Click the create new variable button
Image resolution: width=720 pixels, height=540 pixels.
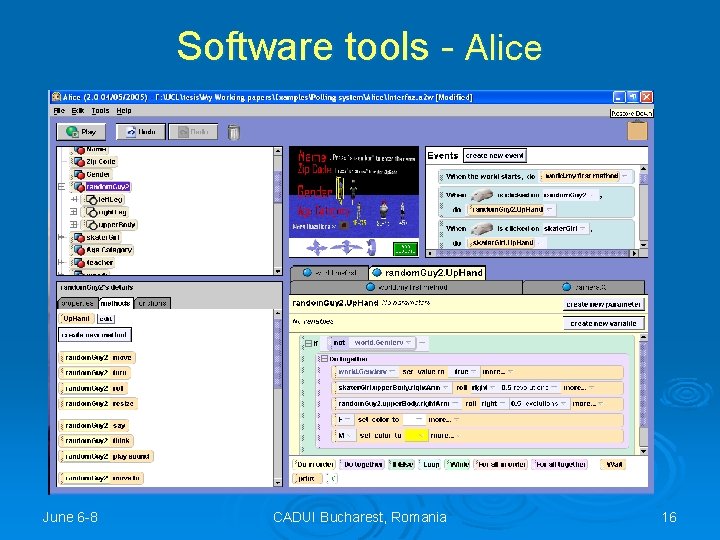click(x=603, y=323)
